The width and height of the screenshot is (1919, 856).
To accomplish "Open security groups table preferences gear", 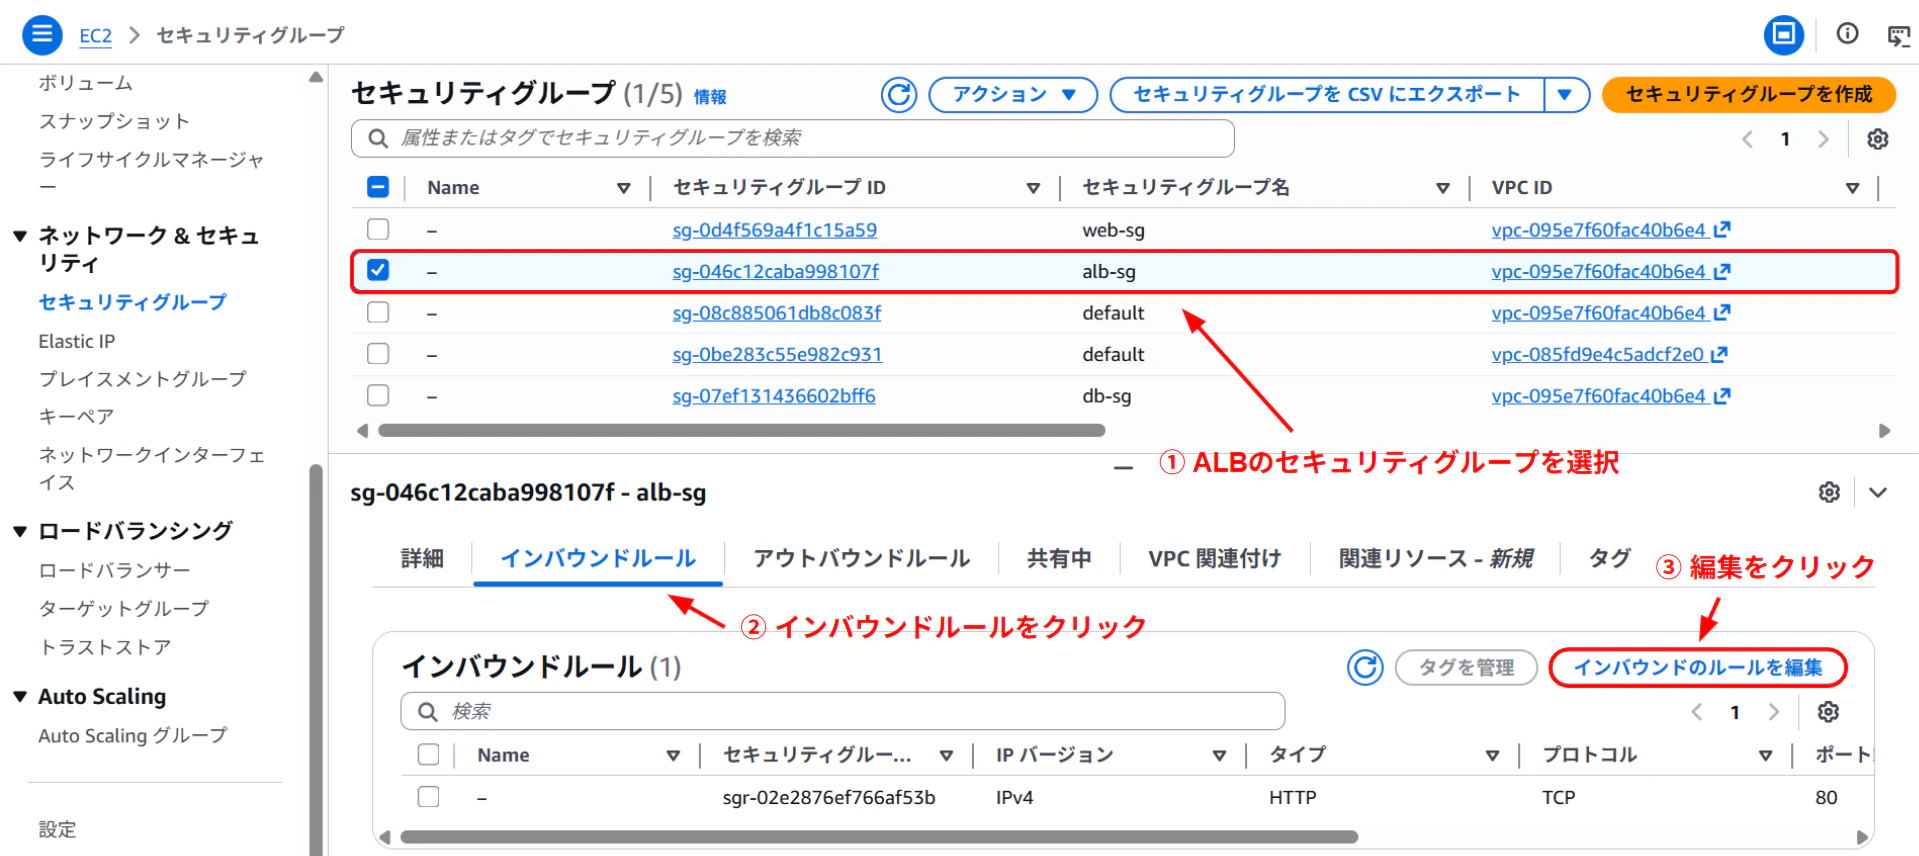I will click(1878, 139).
